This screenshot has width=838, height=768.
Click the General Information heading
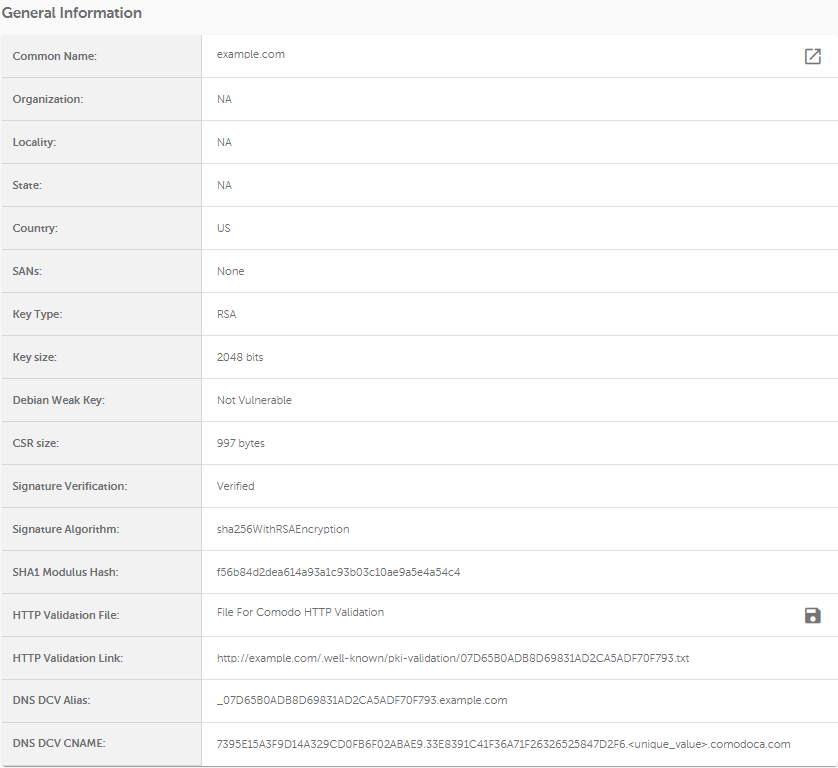coord(72,13)
